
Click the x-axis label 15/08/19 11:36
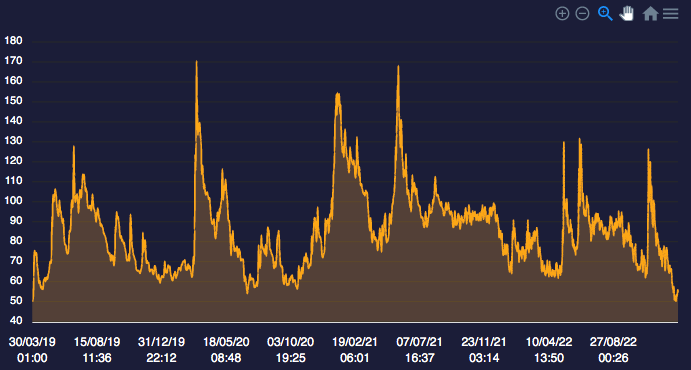click(97, 350)
